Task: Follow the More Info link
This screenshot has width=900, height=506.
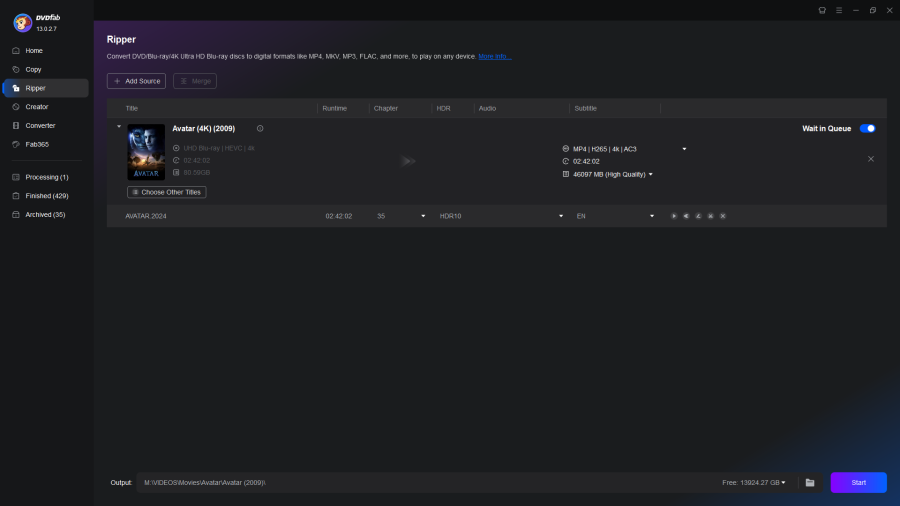Action: point(494,56)
